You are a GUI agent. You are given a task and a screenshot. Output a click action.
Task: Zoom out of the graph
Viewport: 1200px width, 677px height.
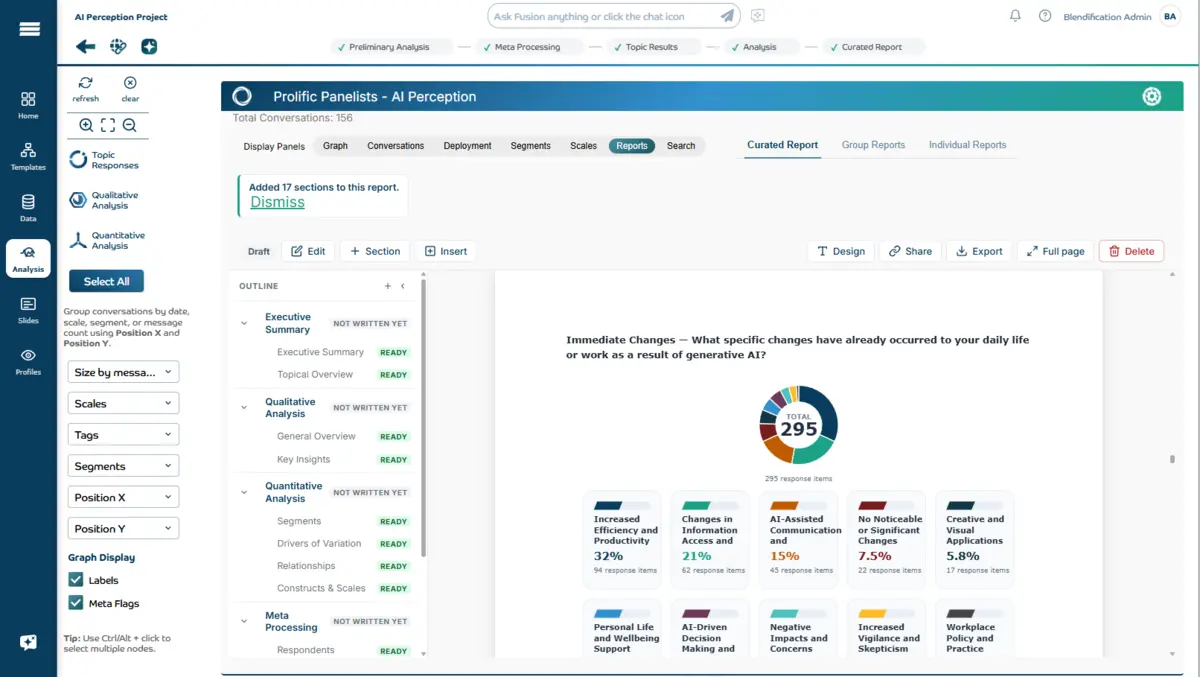[x=129, y=125]
